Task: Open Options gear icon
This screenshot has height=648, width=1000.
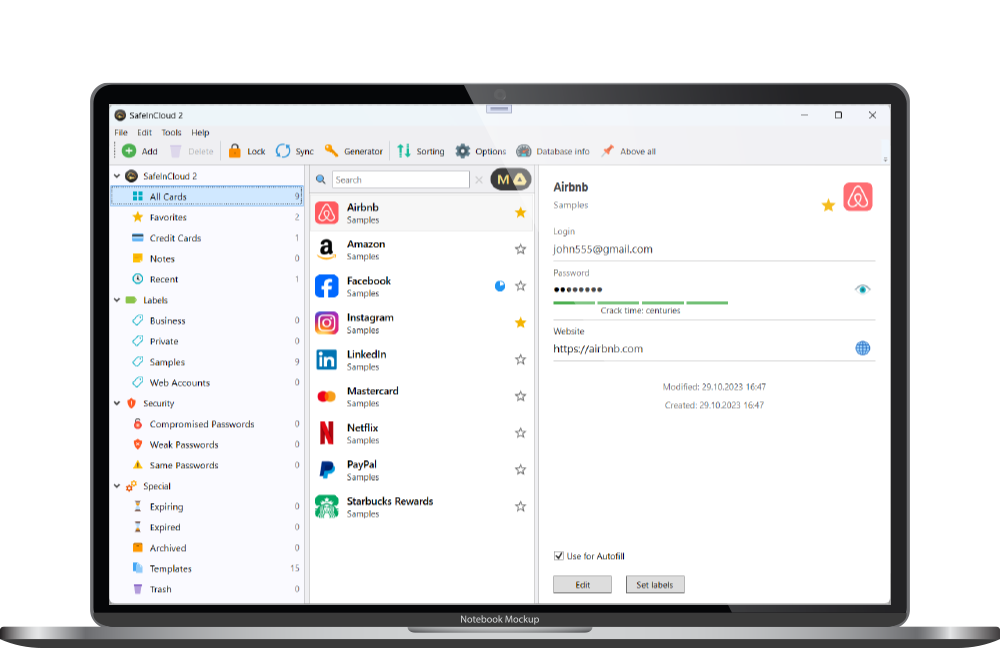Action: [462, 151]
